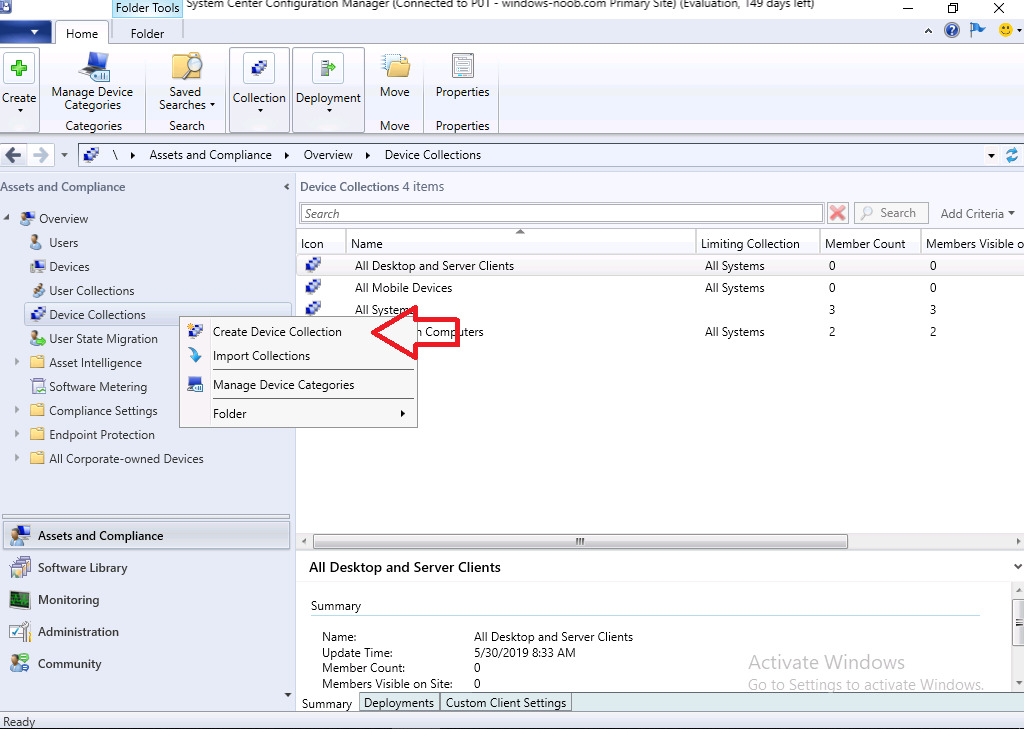
Task: Click the Manage Device Categories menu icon
Action: 195,385
